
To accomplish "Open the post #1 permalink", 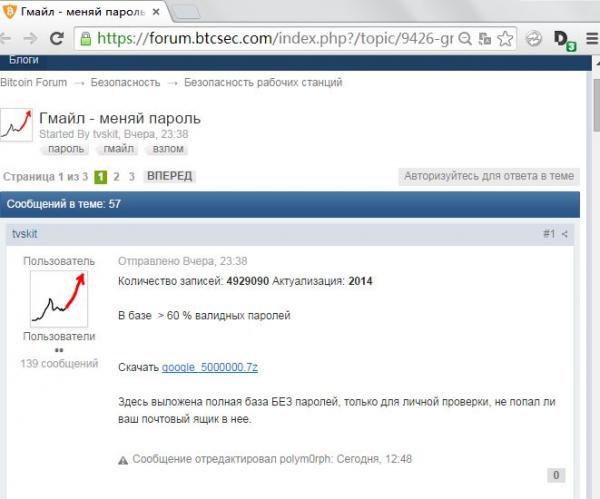I will coord(549,234).
